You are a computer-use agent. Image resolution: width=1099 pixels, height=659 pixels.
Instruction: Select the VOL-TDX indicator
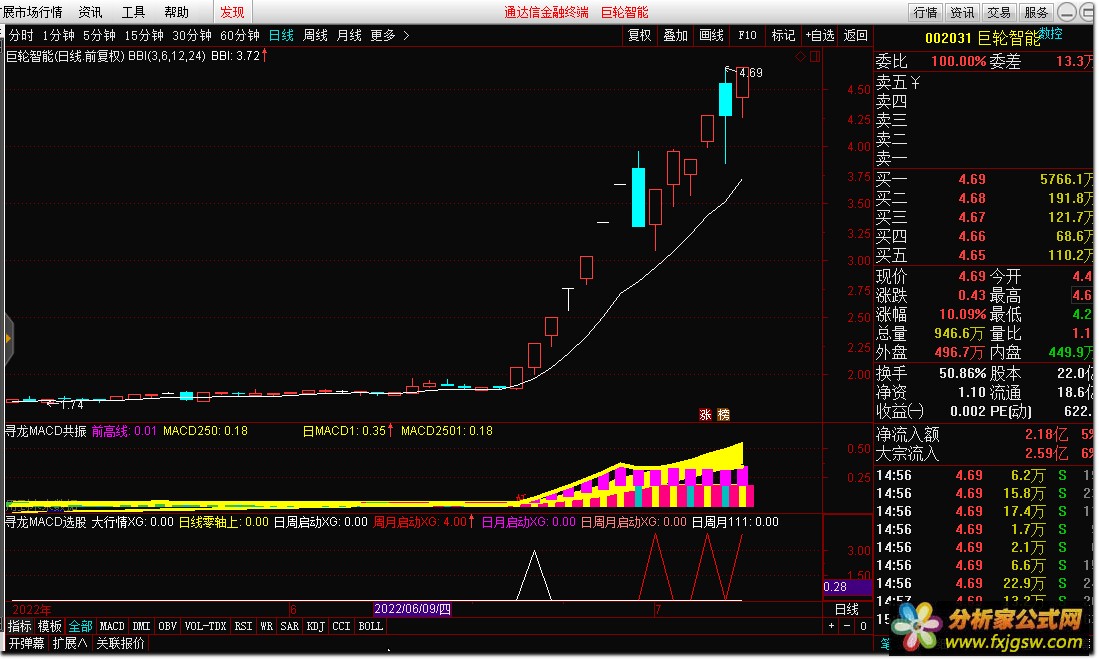coord(205,626)
